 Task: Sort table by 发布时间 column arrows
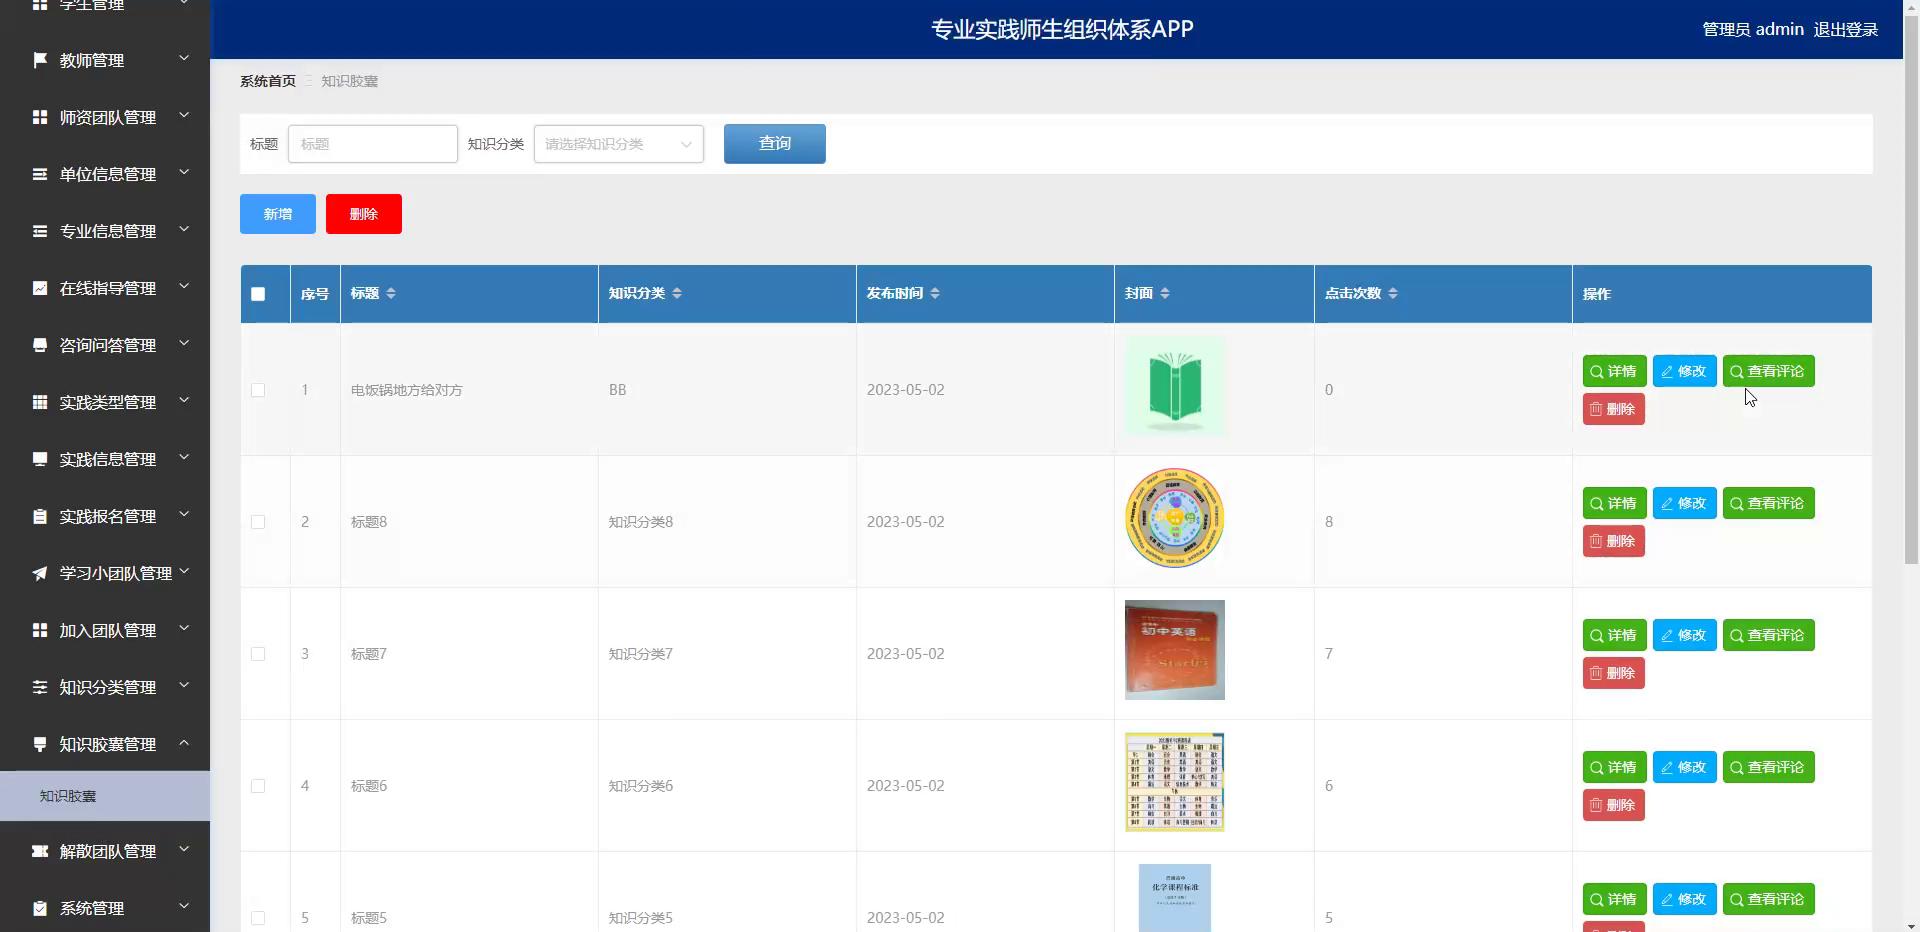(935, 293)
